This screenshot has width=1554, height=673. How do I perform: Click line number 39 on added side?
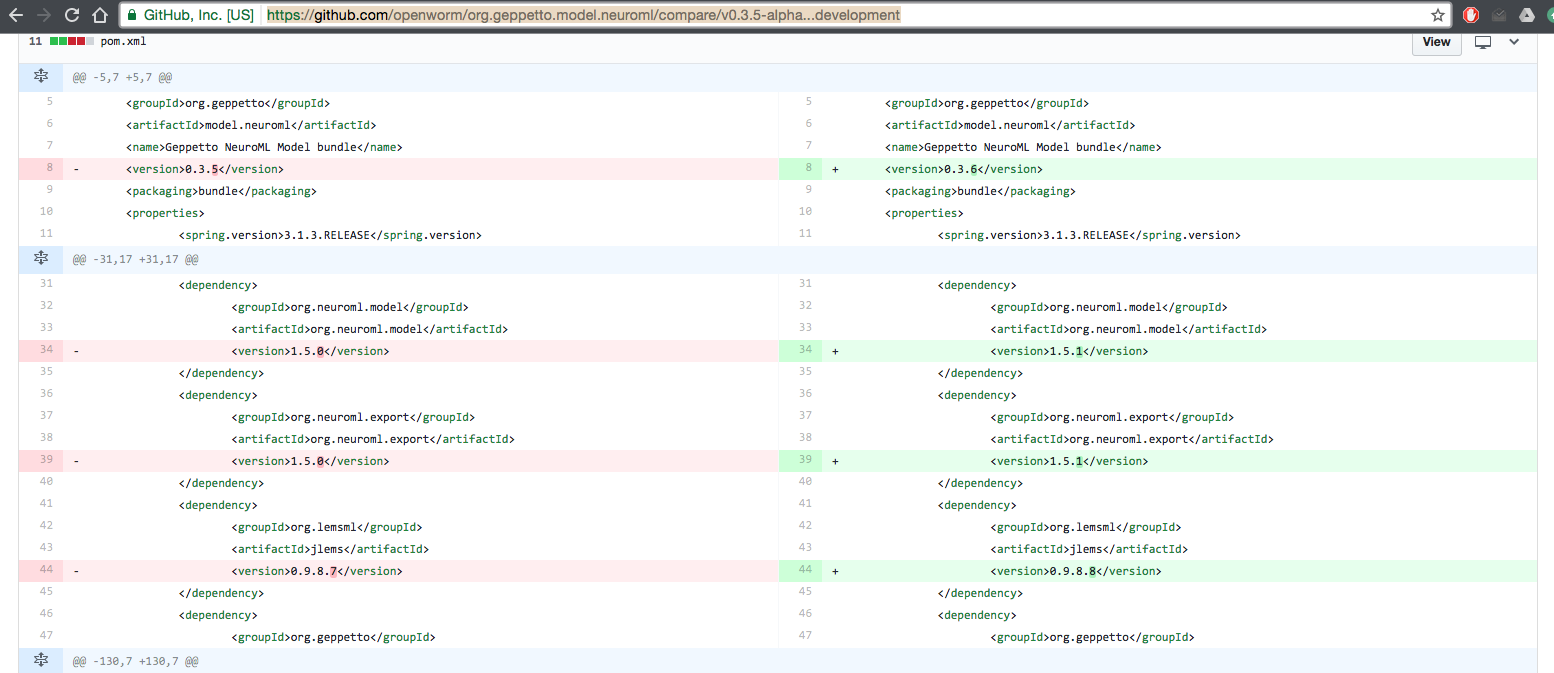(801, 461)
